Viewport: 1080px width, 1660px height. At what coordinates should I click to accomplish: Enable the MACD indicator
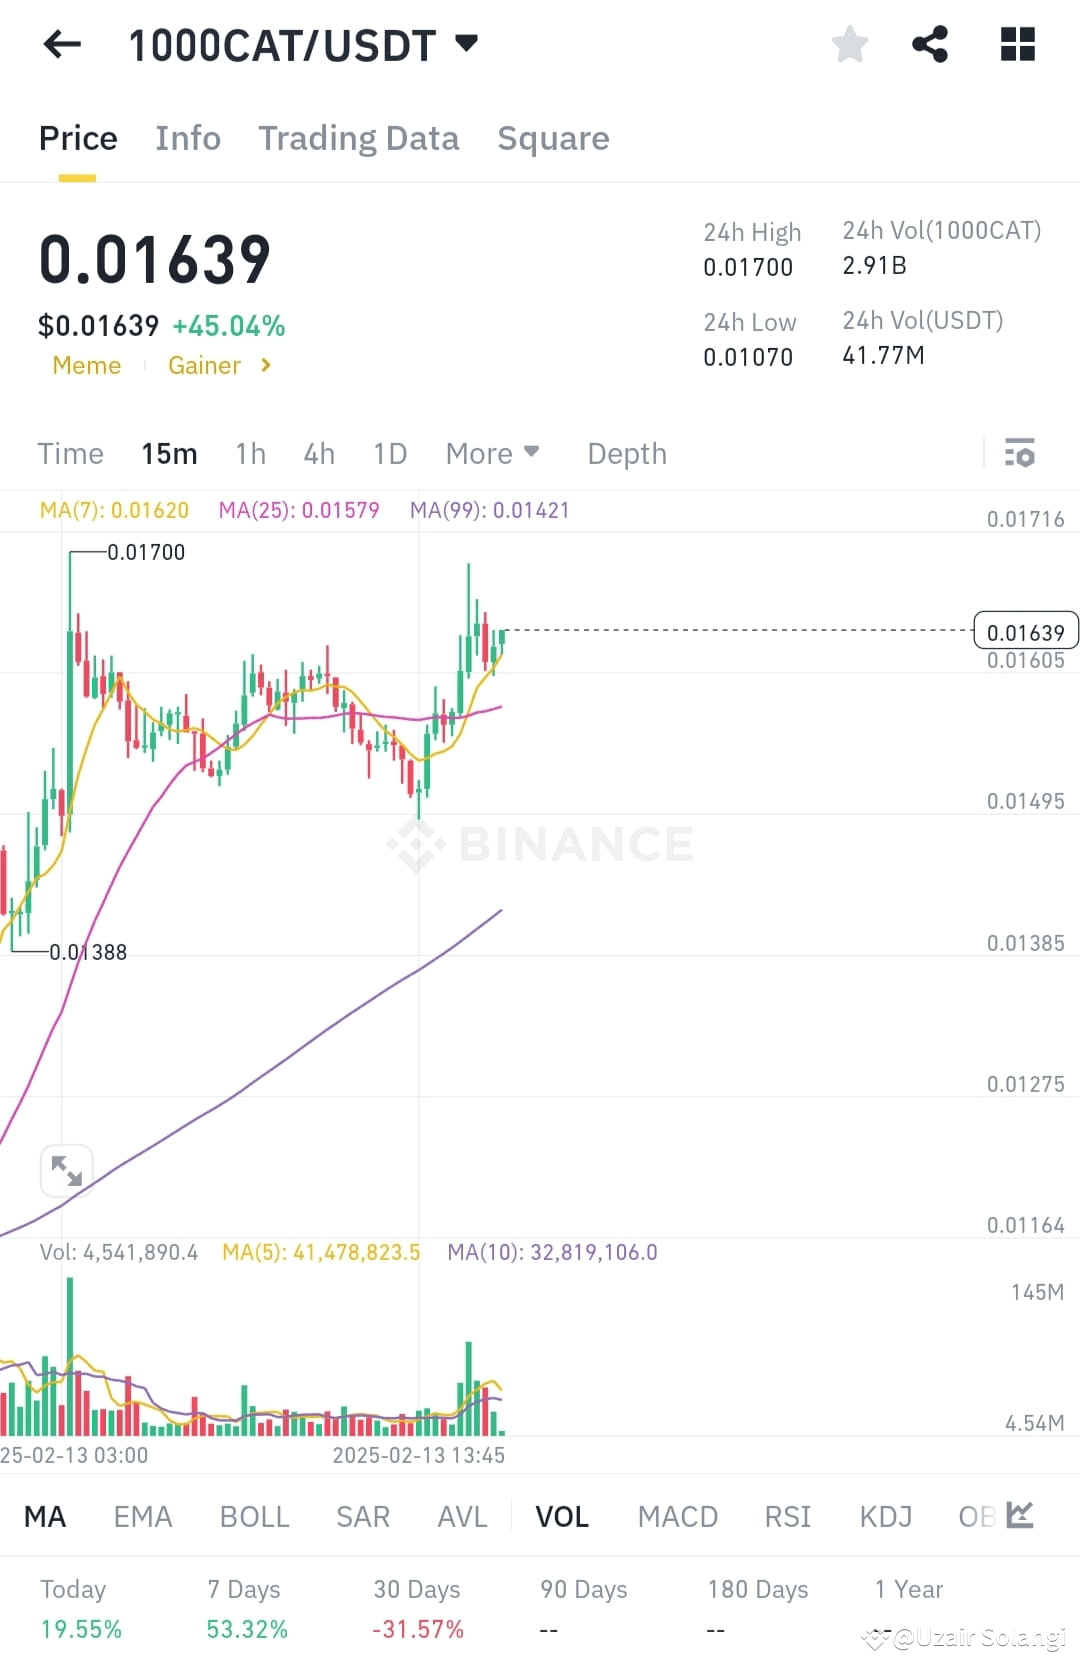pos(678,1516)
